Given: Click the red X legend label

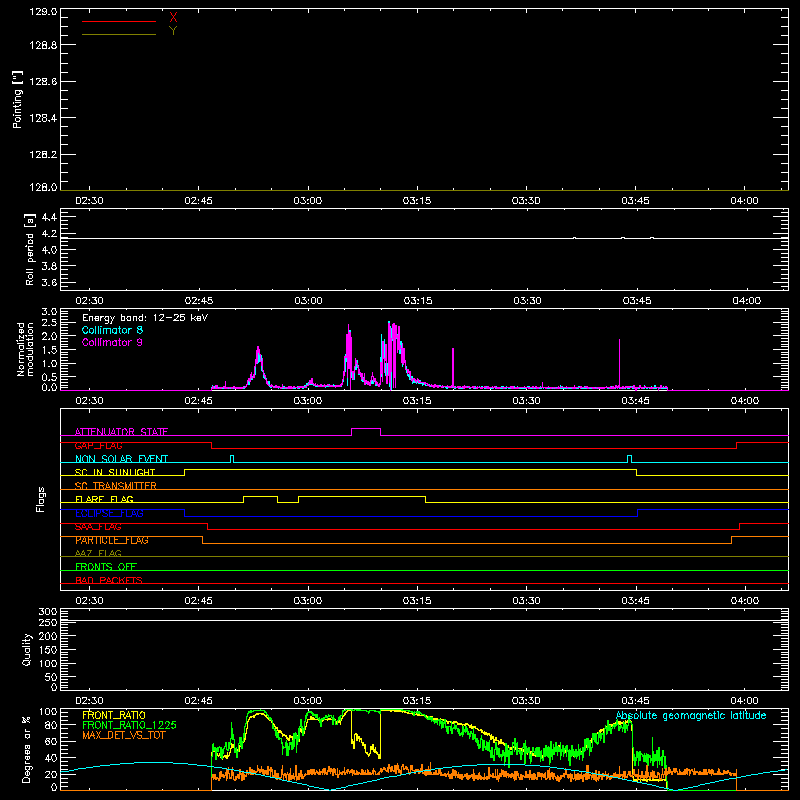Looking at the screenshot, I should (173, 18).
